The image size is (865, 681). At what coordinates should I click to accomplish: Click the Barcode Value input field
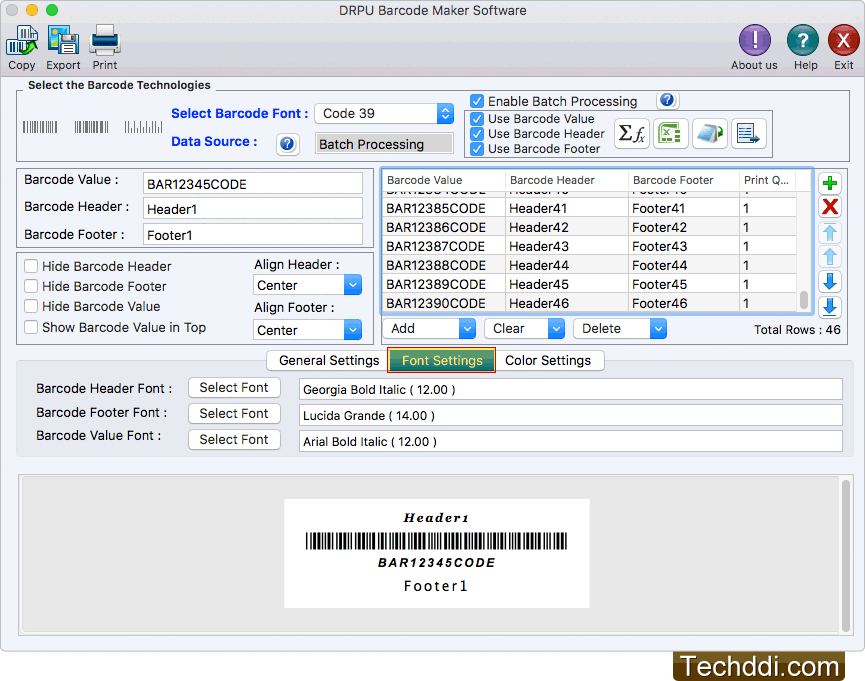pos(253,184)
